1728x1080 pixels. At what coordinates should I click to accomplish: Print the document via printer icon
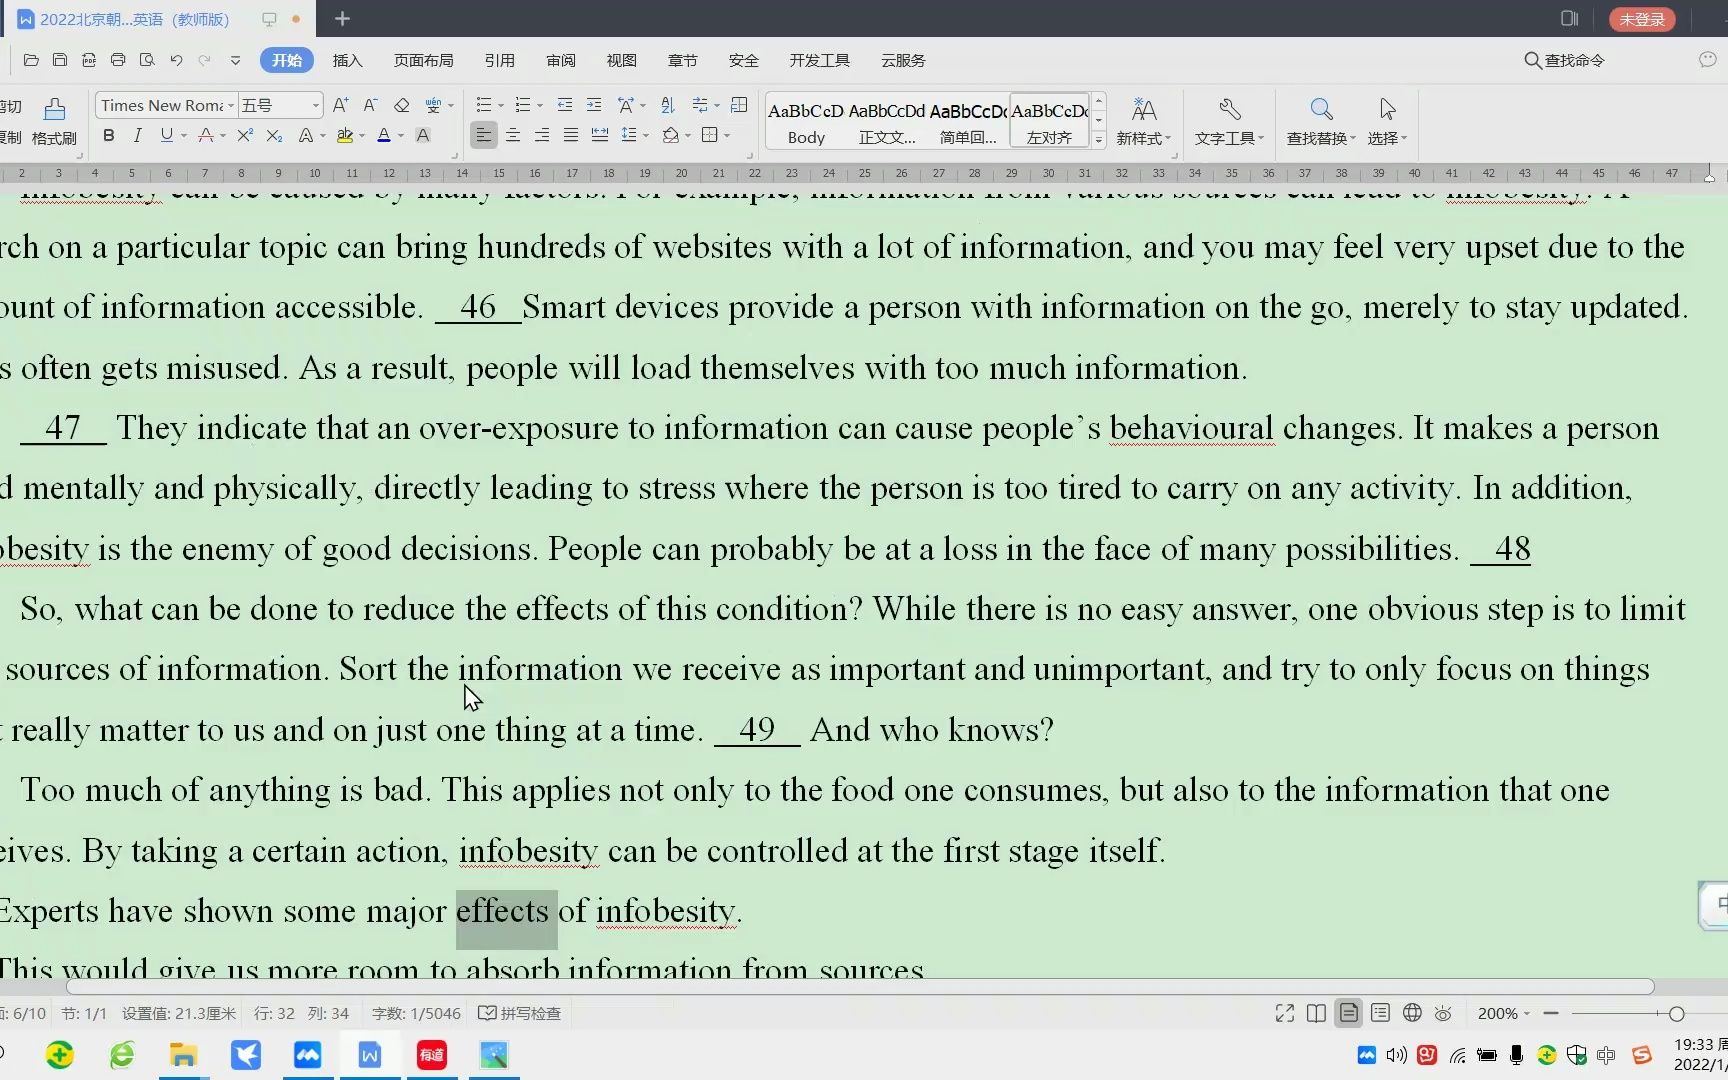click(118, 60)
